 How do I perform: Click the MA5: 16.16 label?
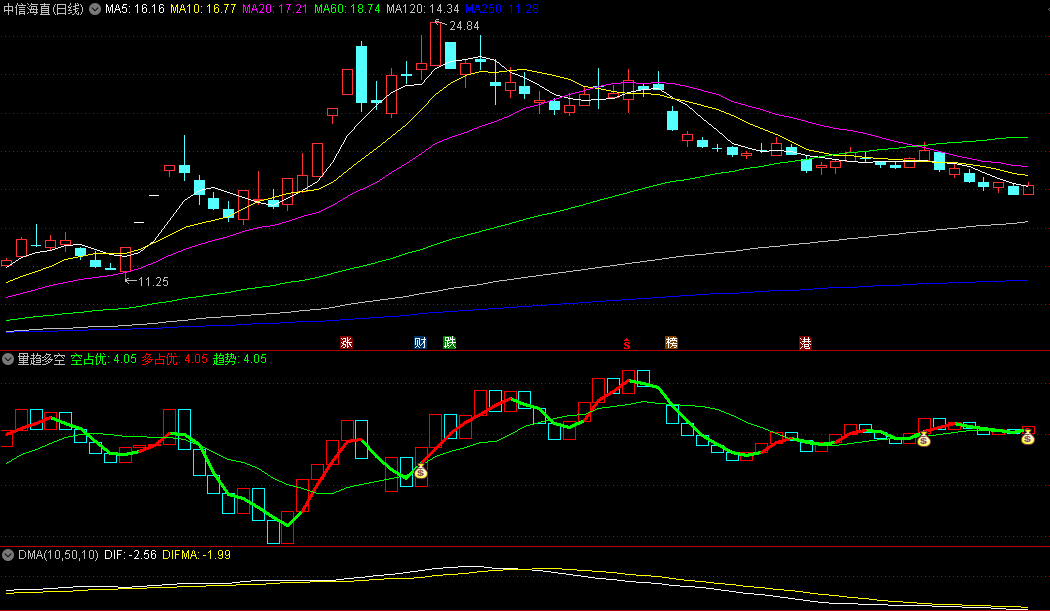(135, 9)
